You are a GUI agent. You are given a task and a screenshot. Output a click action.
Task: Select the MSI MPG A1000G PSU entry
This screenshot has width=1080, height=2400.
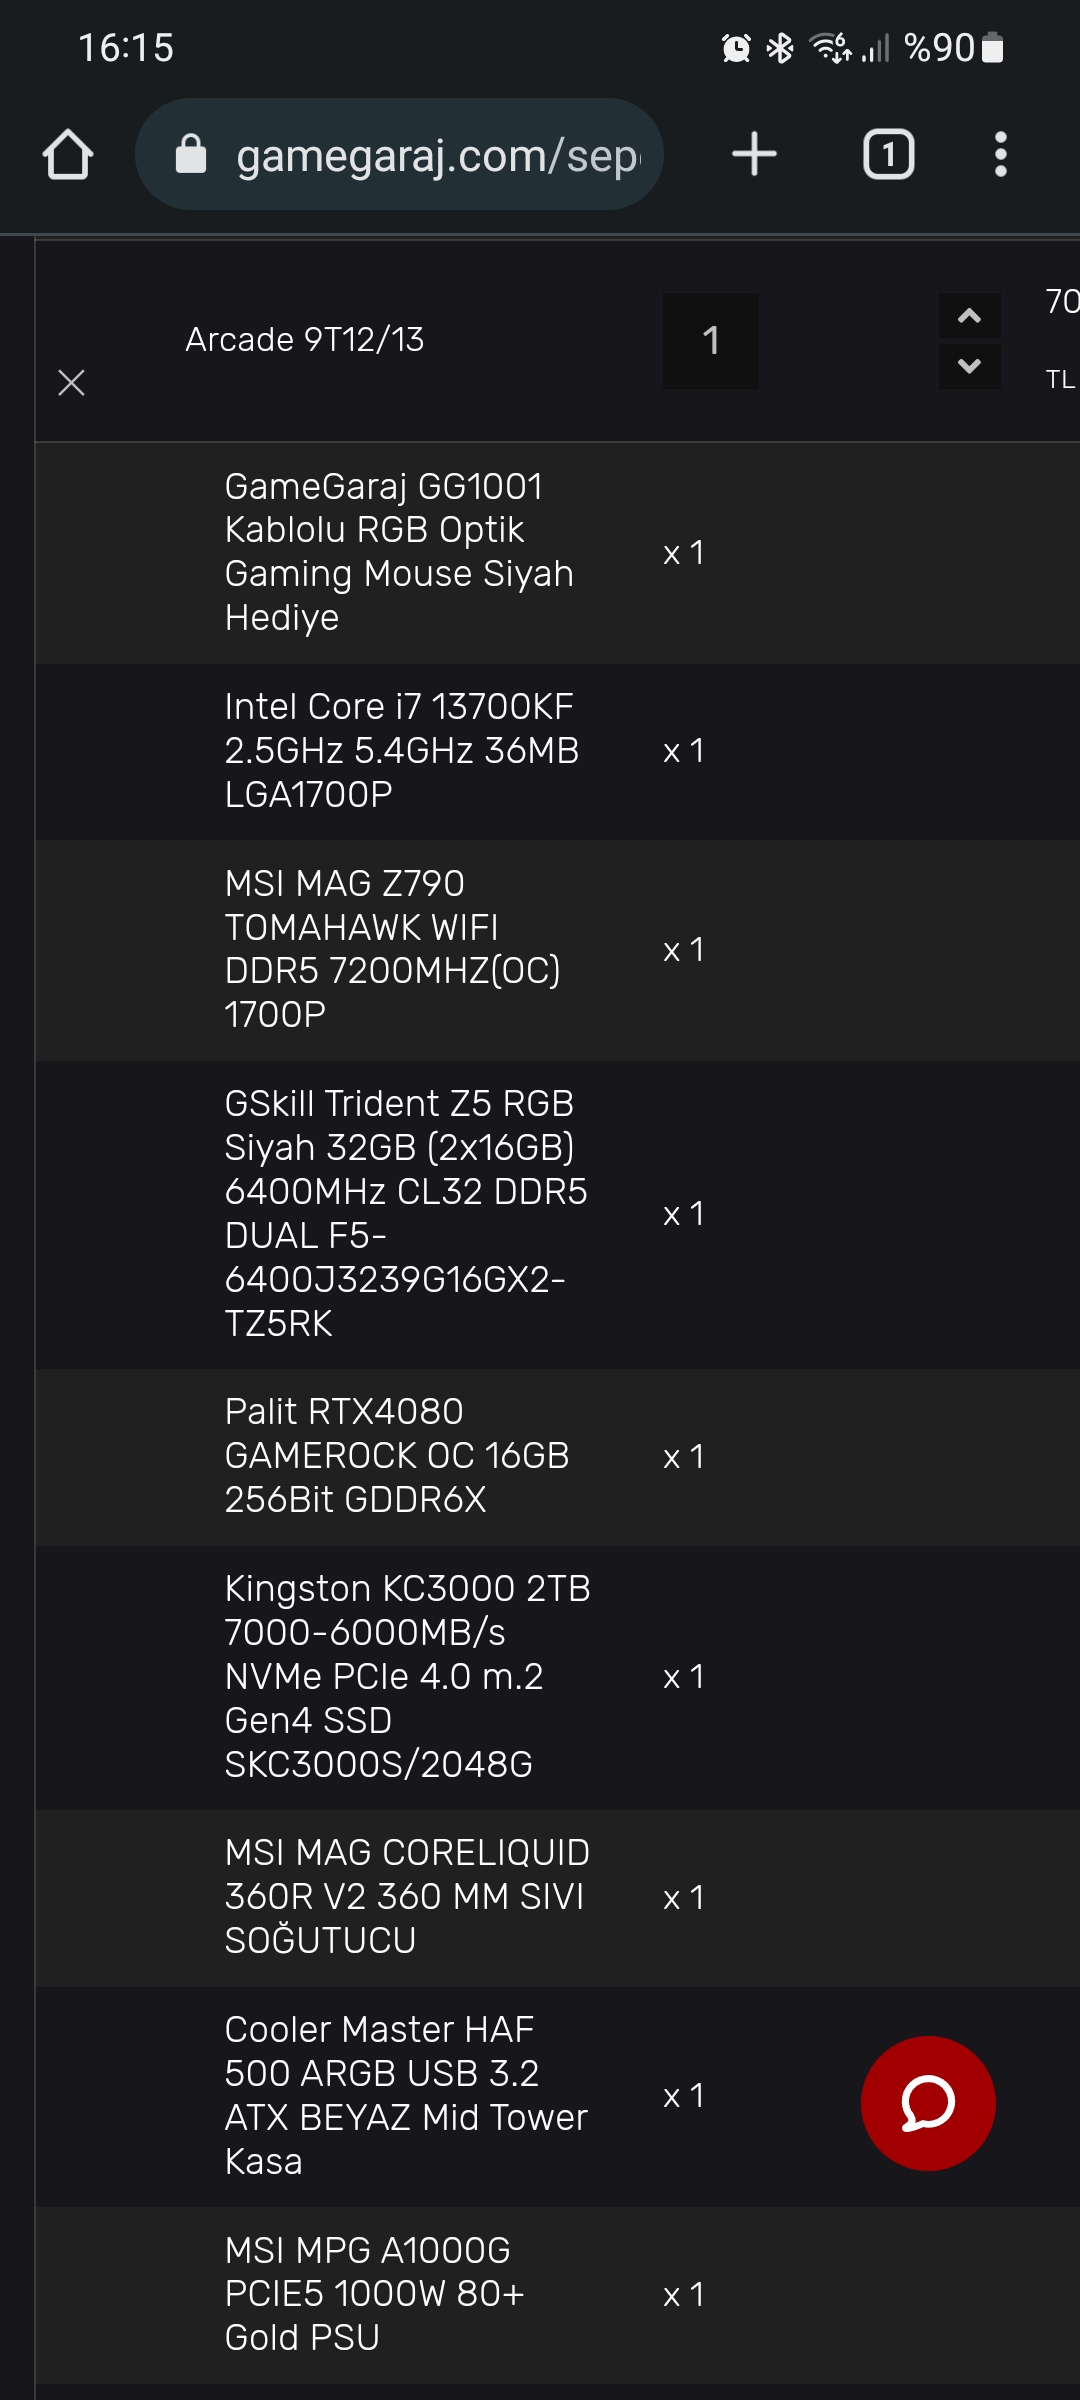pyautogui.click(x=374, y=2293)
